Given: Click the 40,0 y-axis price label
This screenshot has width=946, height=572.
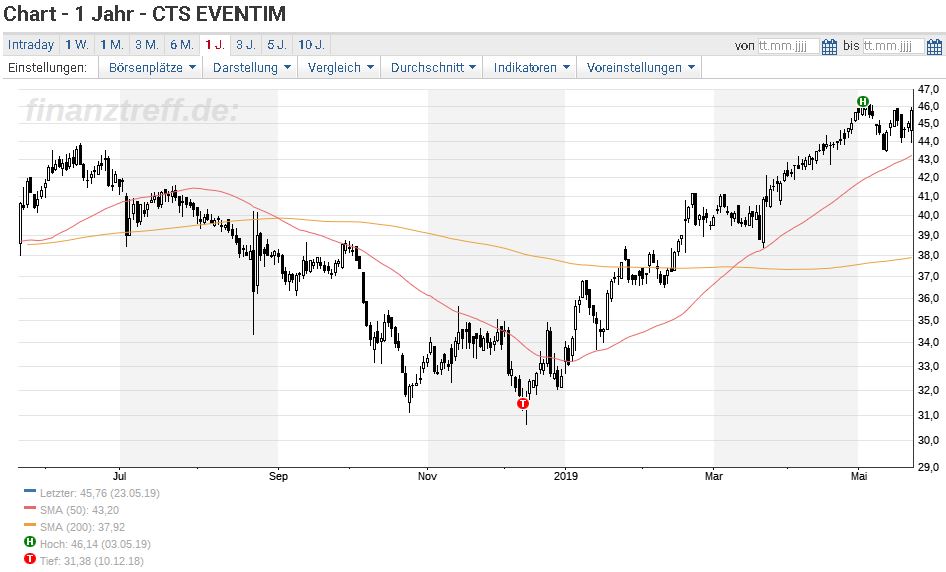Looking at the screenshot, I should click(929, 215).
